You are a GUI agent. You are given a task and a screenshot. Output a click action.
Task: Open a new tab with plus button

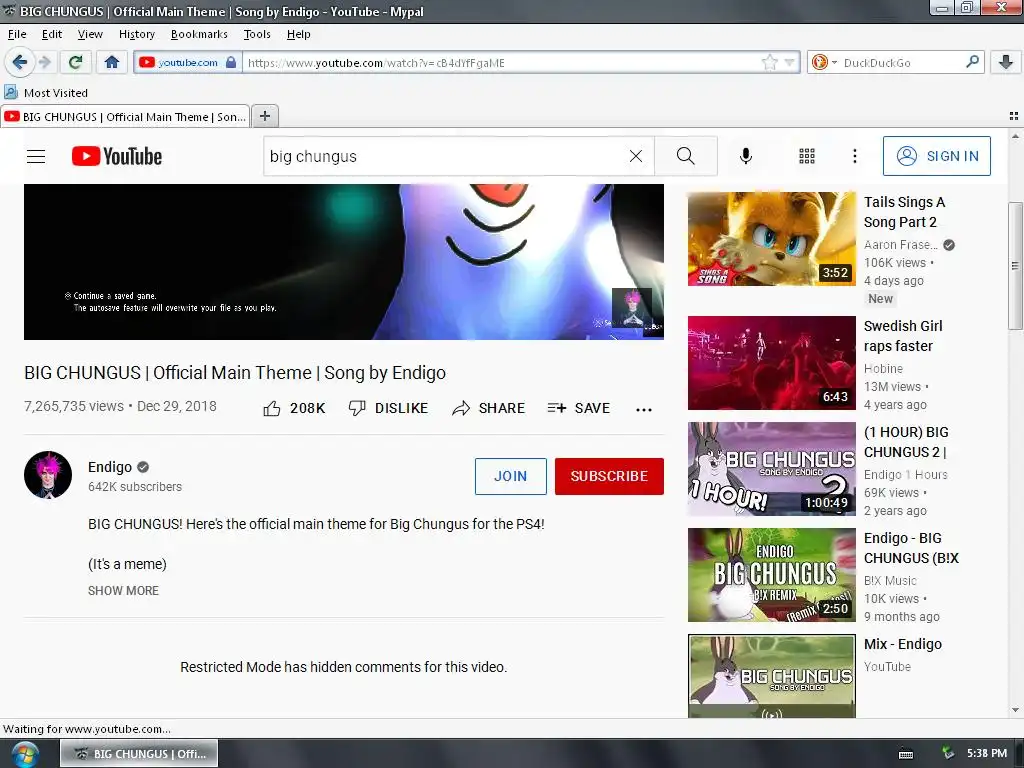[264, 116]
